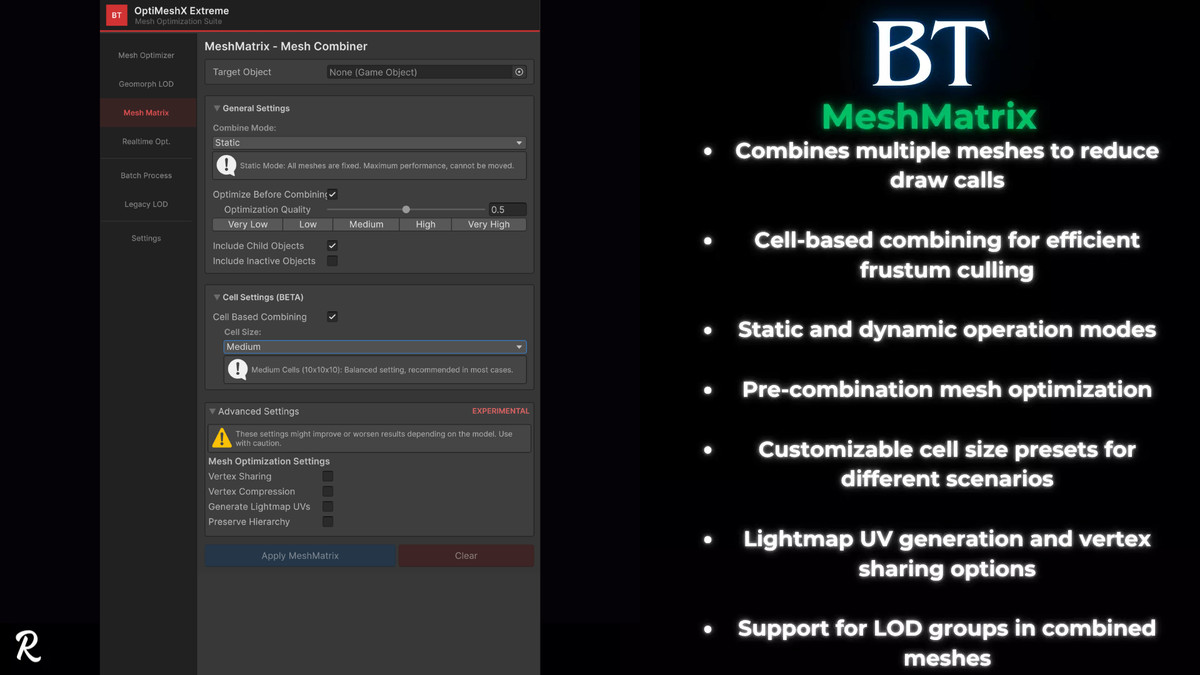The image size is (1200, 675).
Task: Switch to Geomorph LOD tab
Action: click(146, 84)
